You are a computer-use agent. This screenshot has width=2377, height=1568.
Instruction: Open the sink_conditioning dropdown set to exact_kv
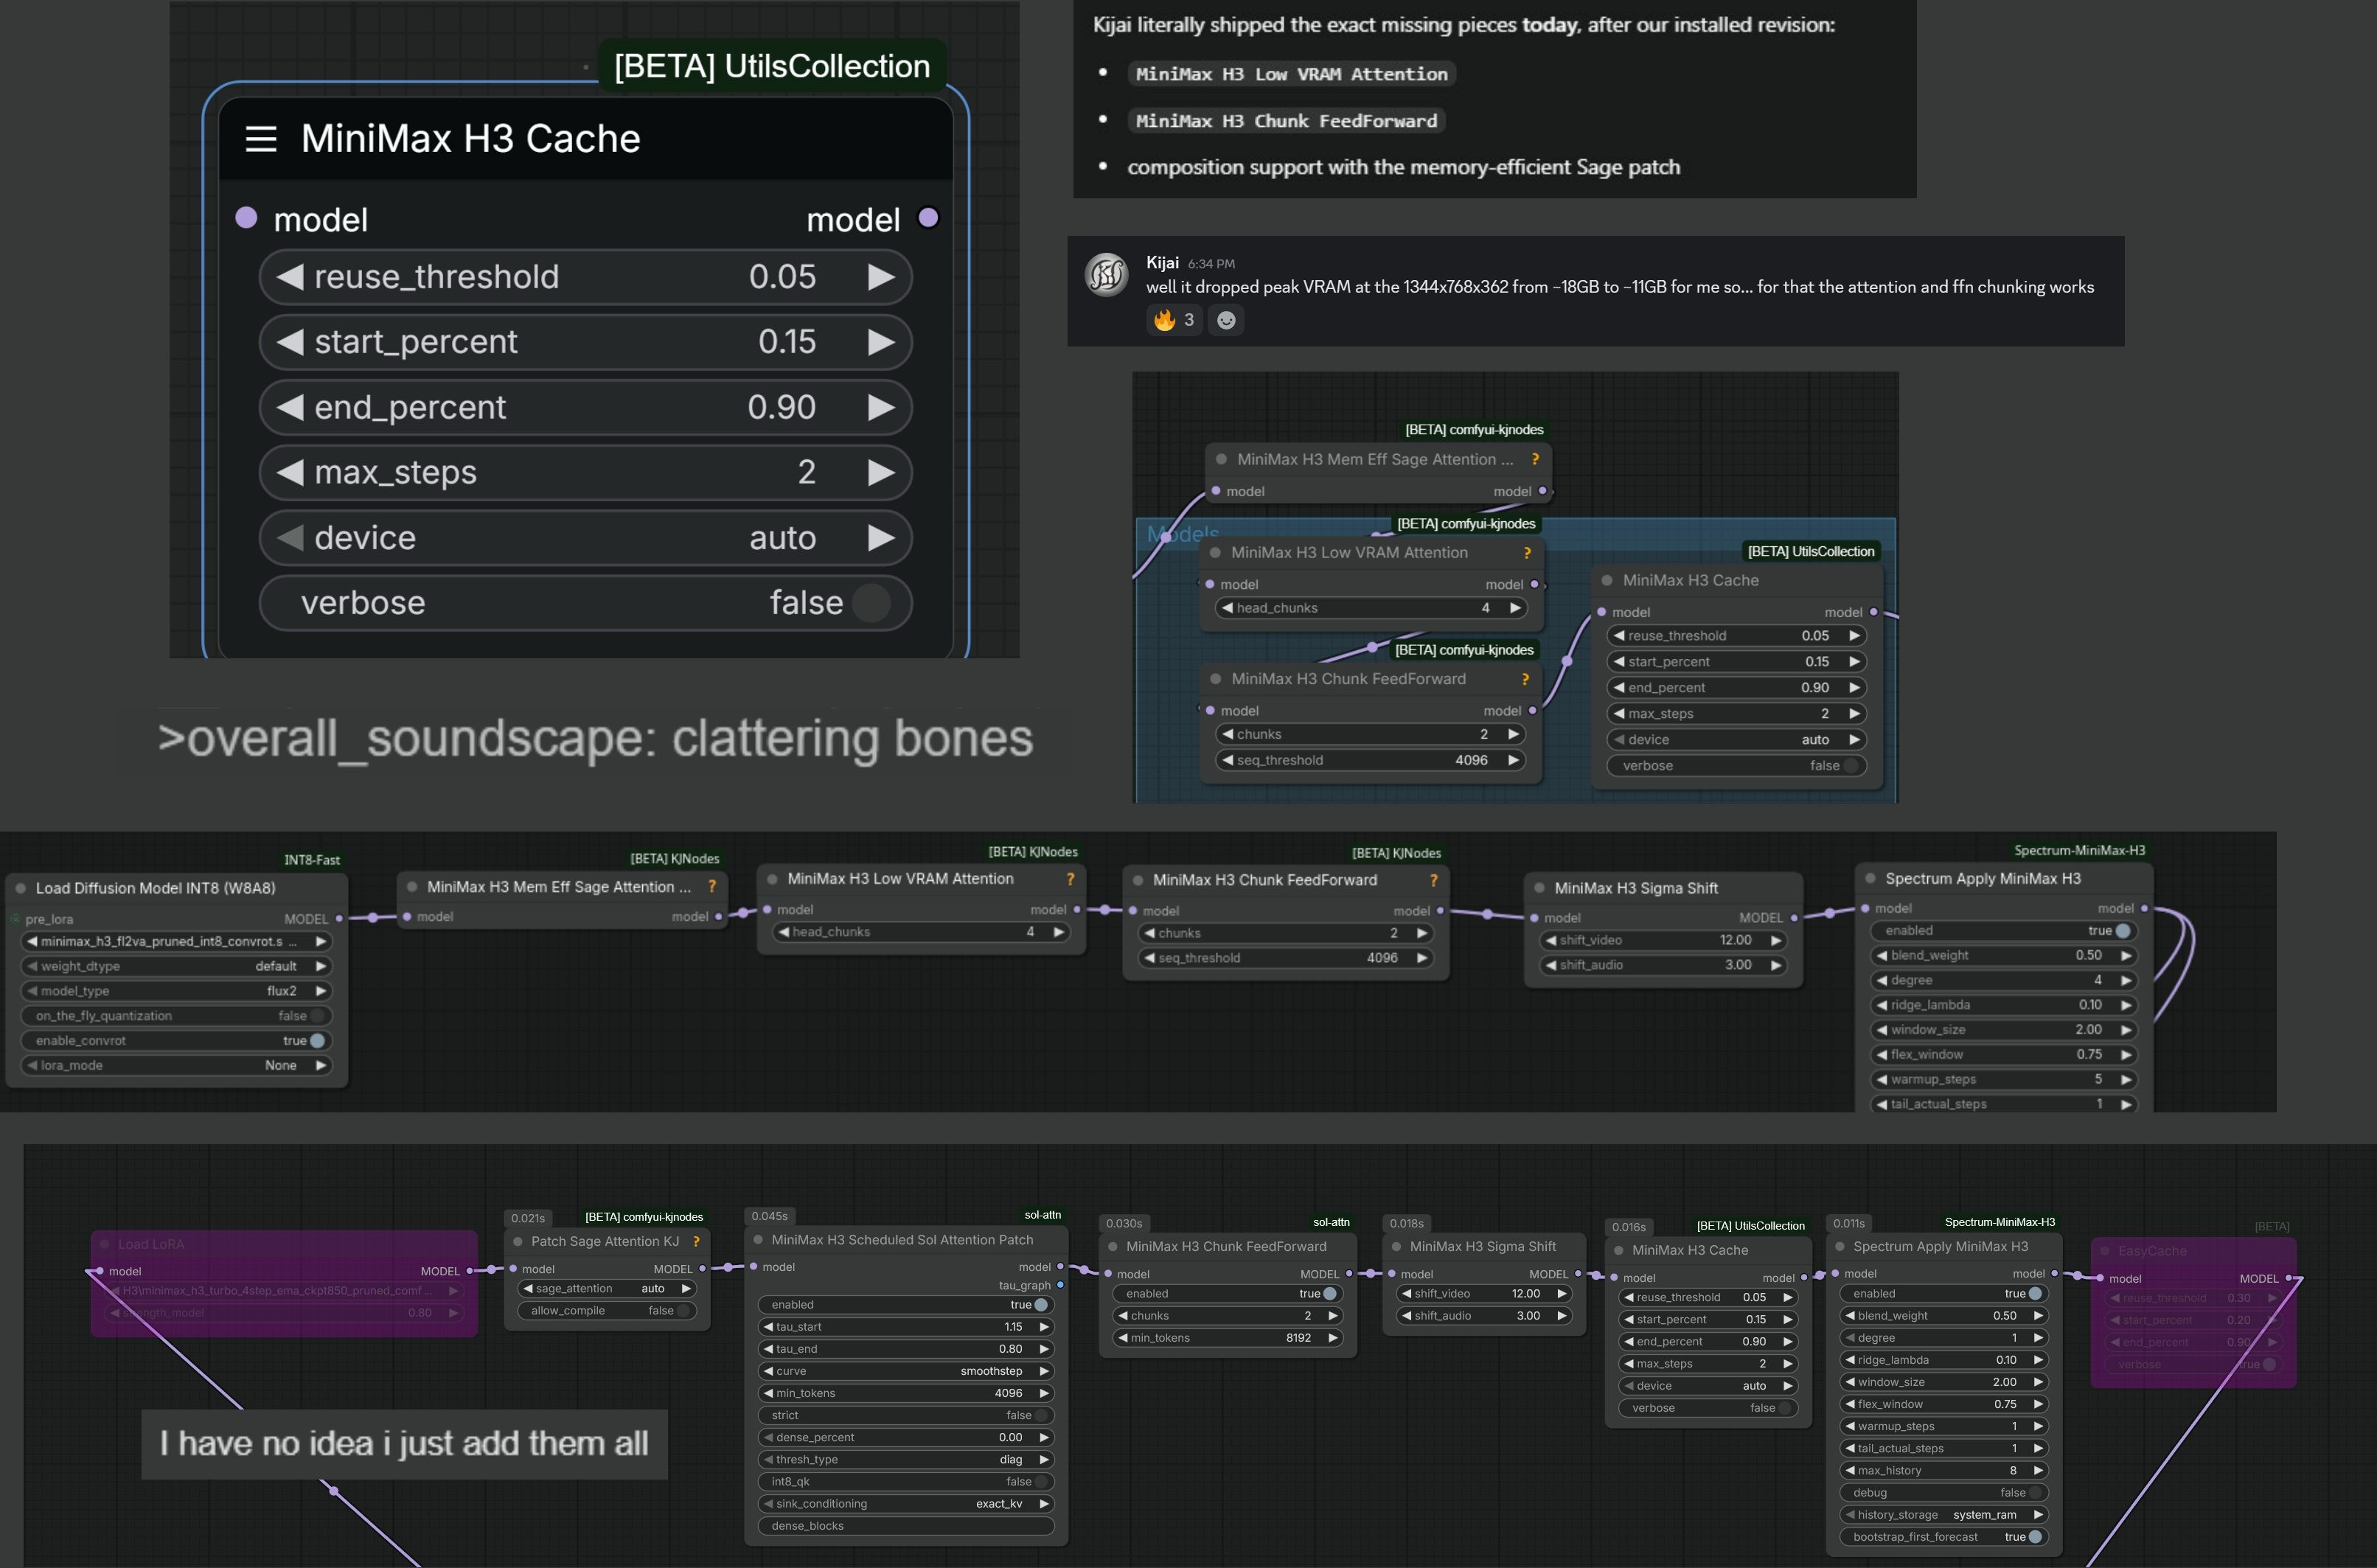coord(906,1504)
